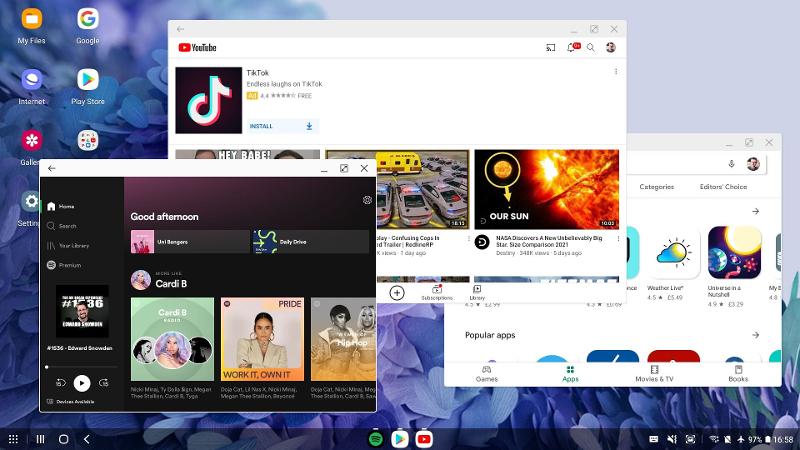This screenshot has height=450, width=800.
Task: Open the Women of Hip-Hop playlist card
Action: point(343,339)
